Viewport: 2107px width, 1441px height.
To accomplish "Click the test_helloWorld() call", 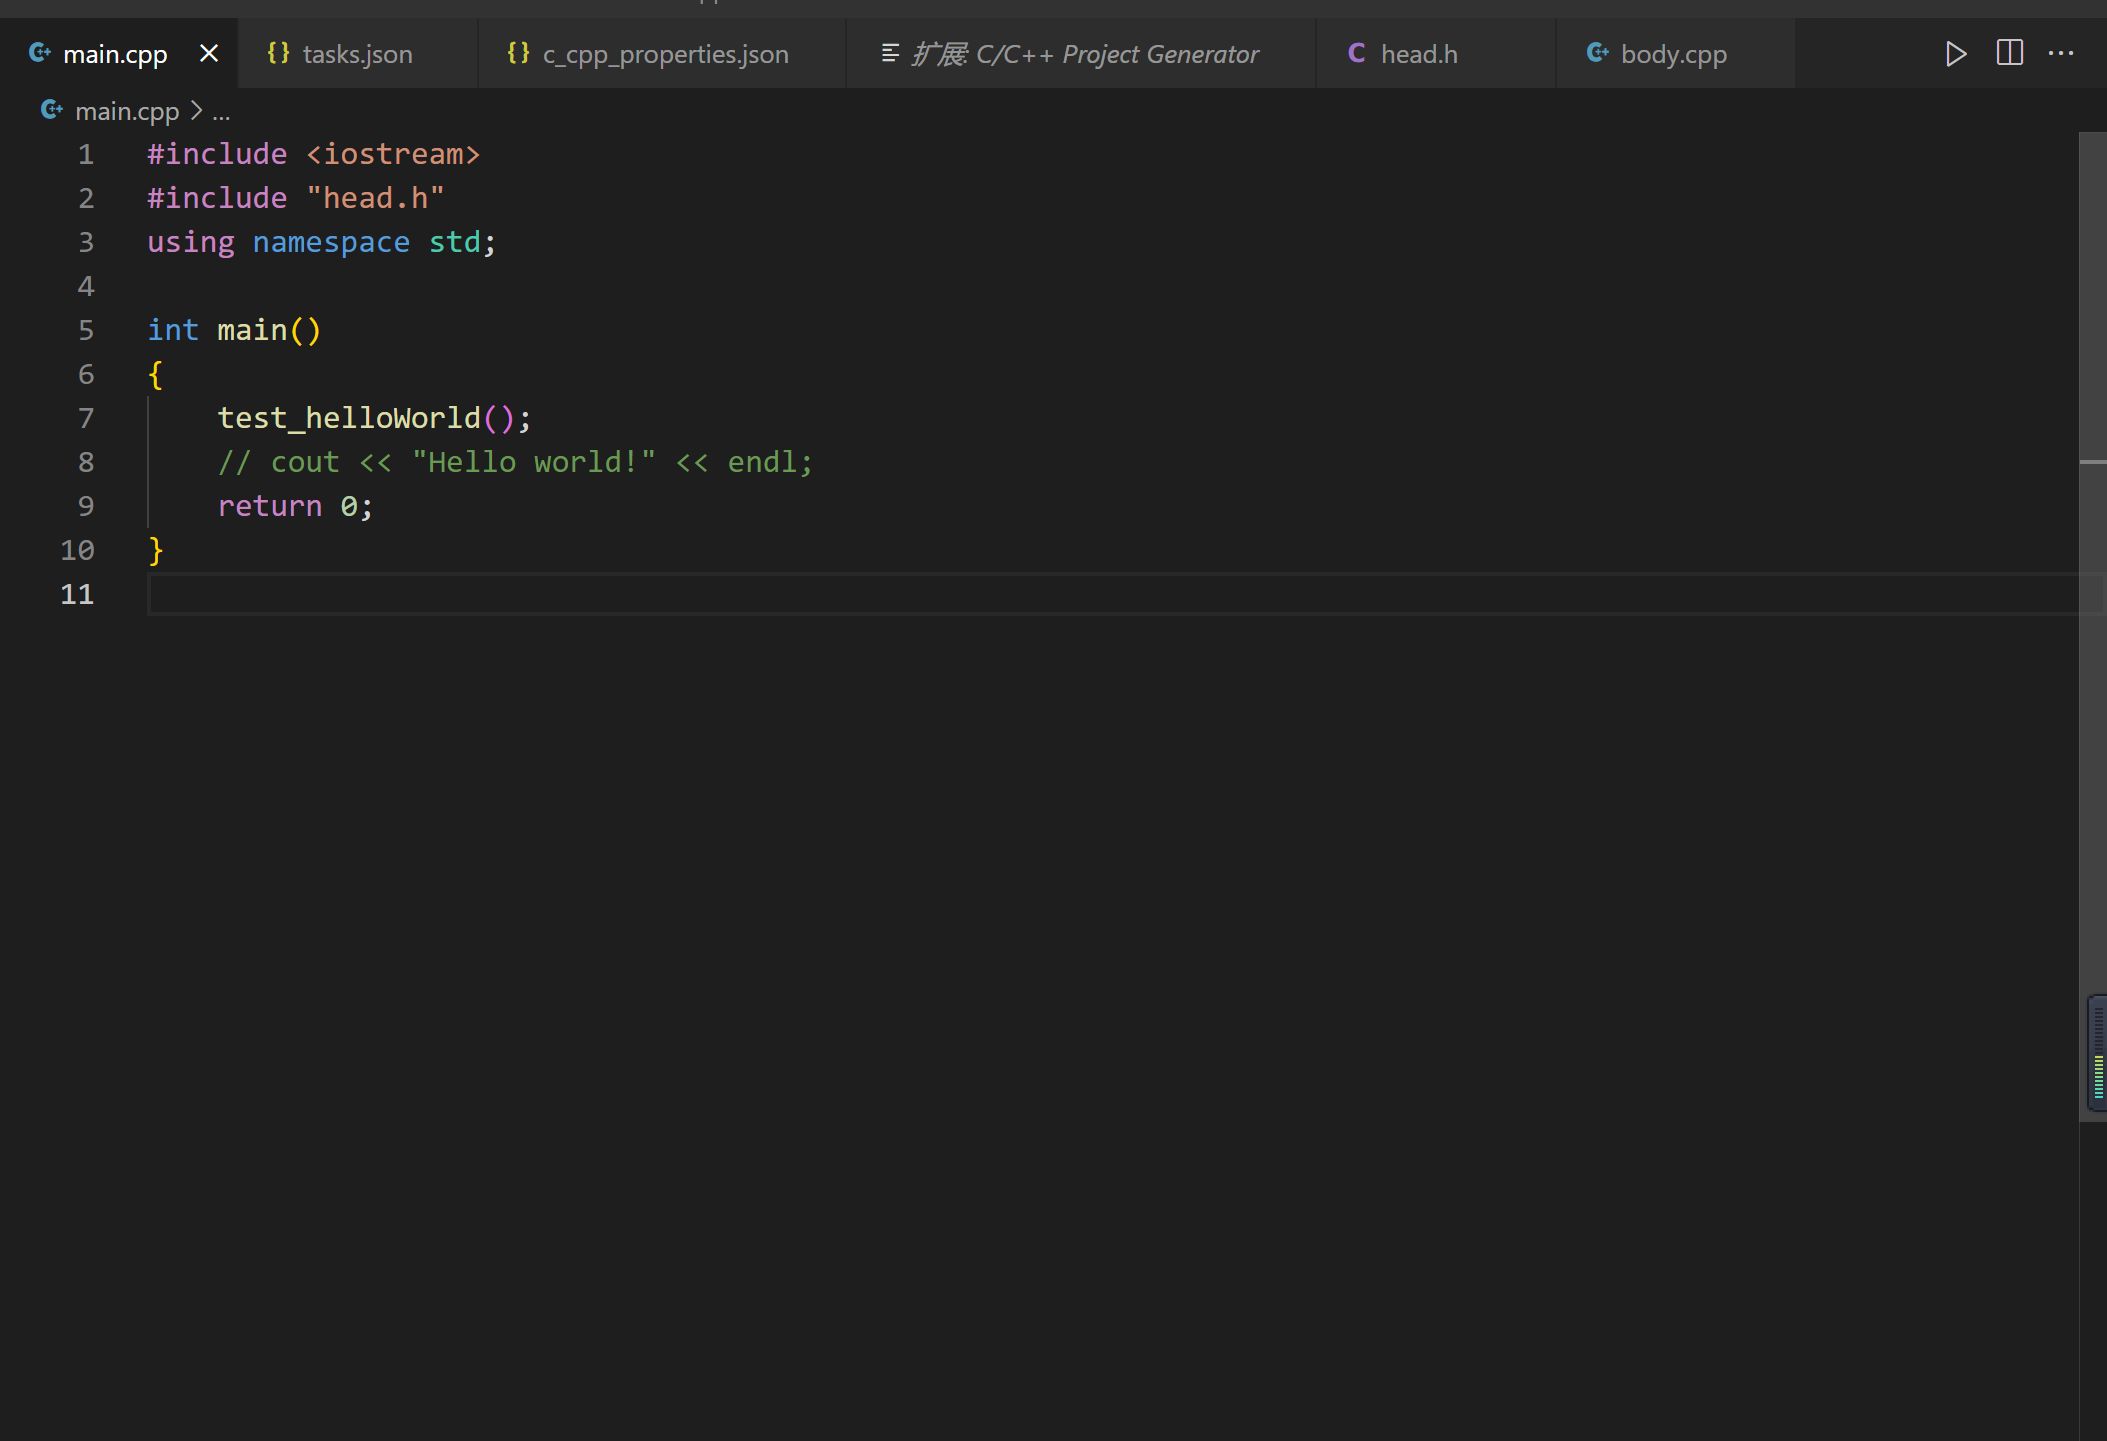I will point(375,418).
